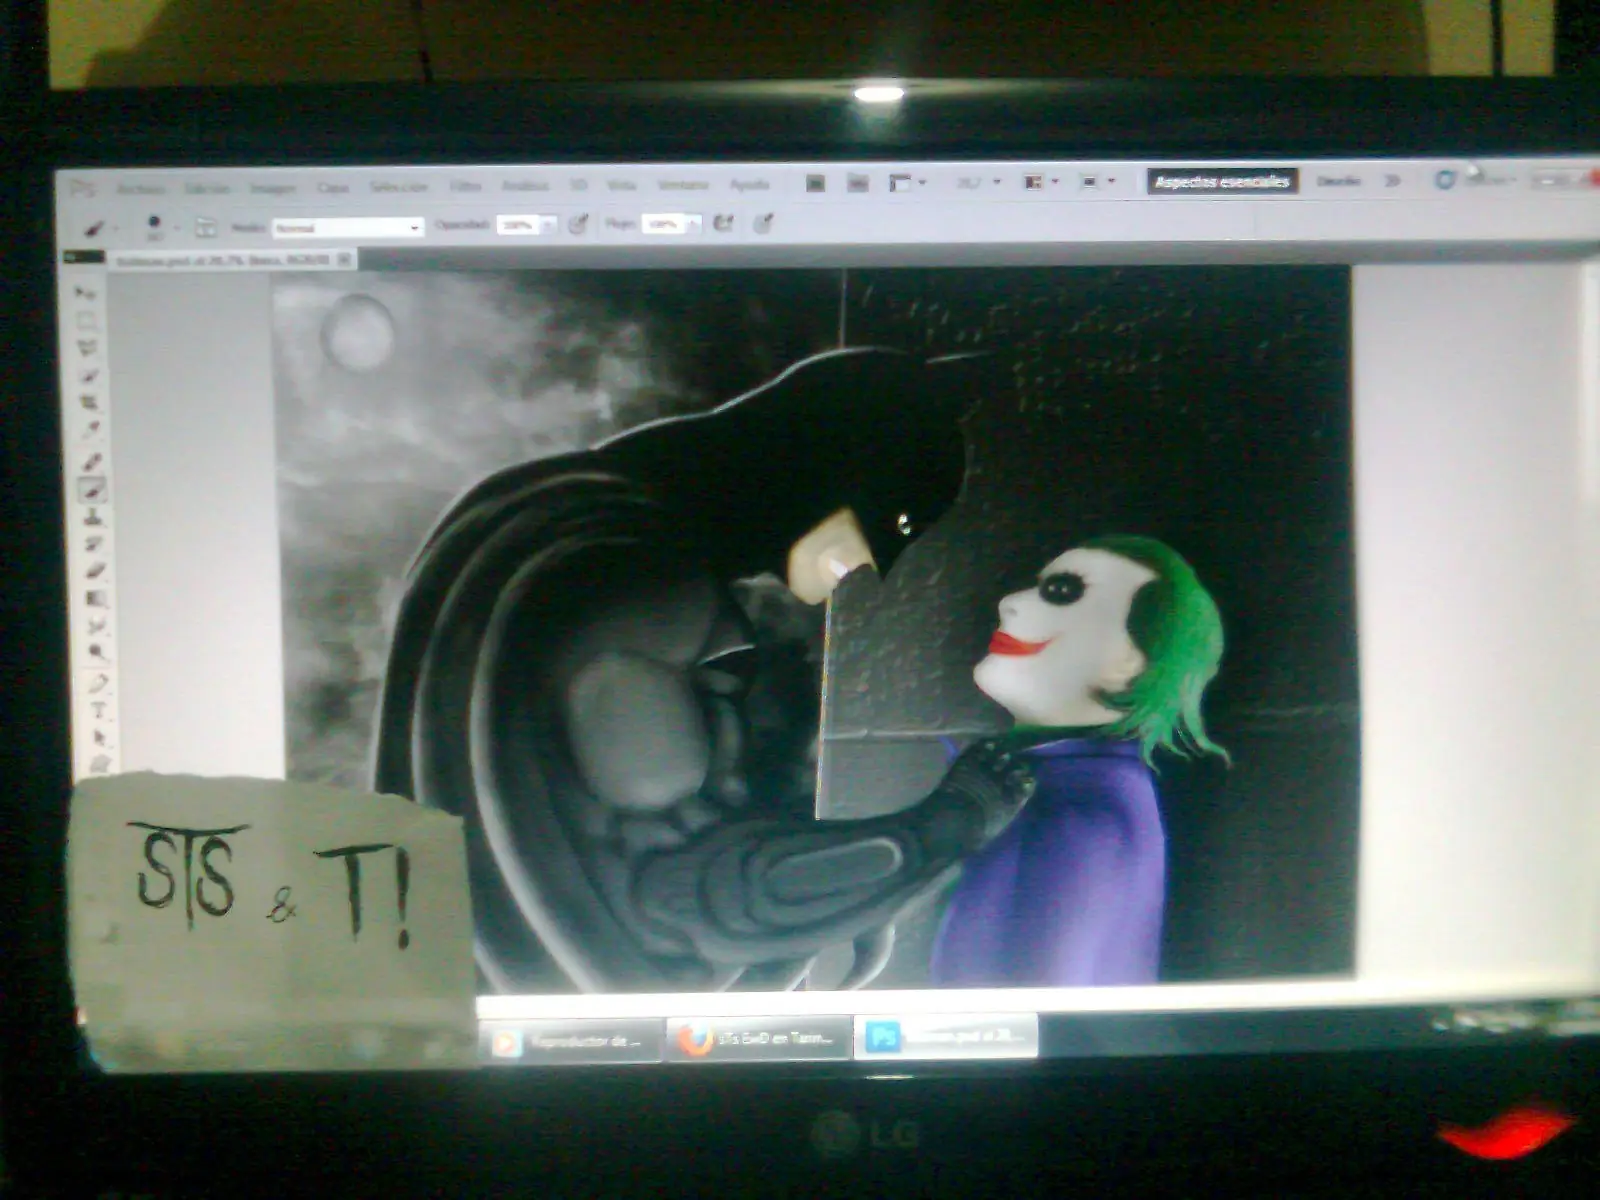Screen dimensions: 1600x1200
Task: Open the Ventana menu
Action: (682, 185)
